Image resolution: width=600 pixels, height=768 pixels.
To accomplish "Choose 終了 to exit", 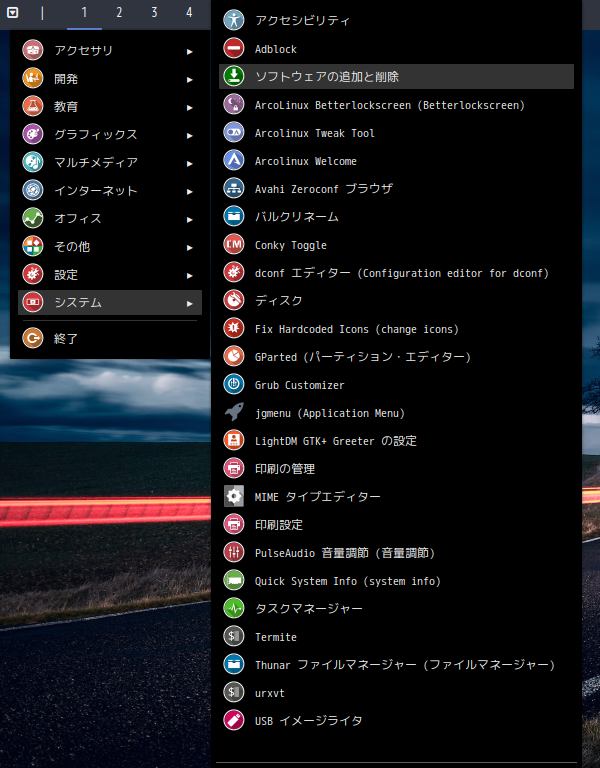I will point(110,338).
